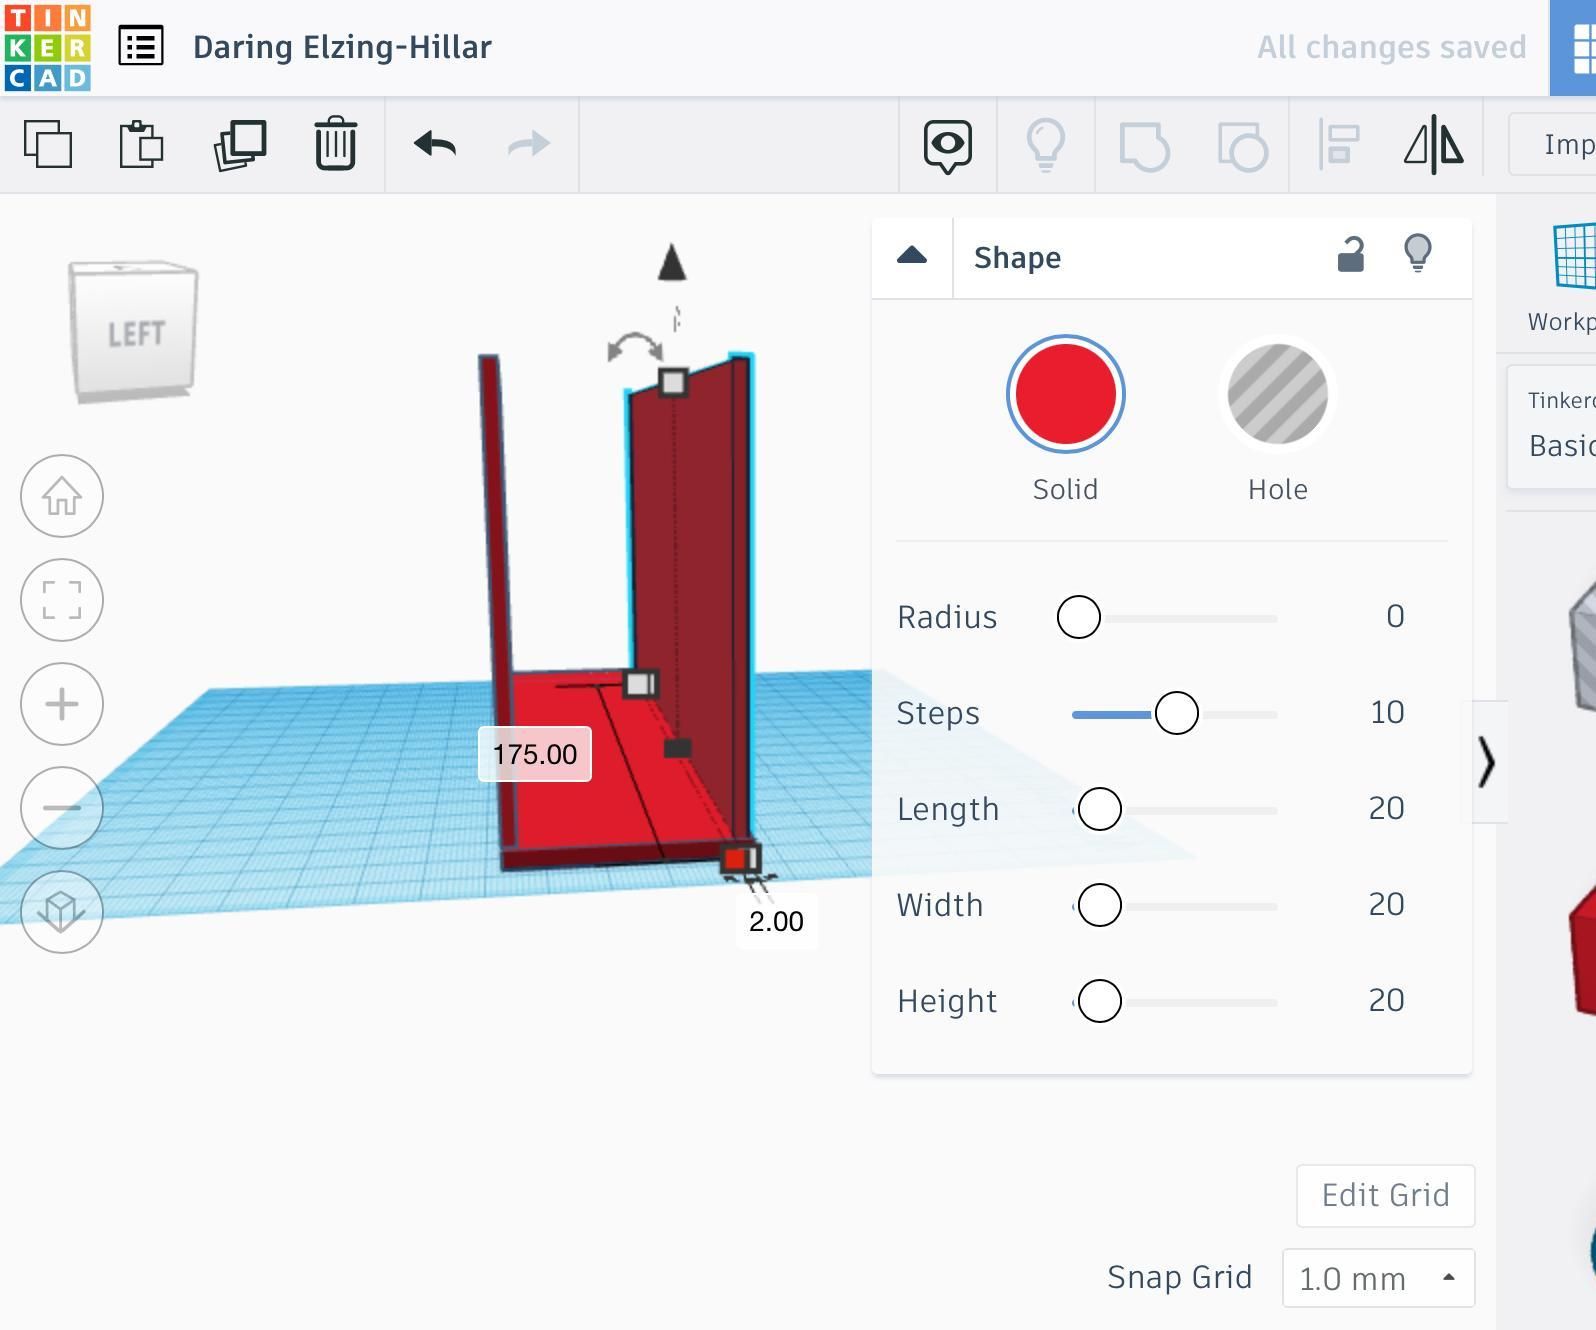Edit the 2.00 dimension value

pos(776,921)
